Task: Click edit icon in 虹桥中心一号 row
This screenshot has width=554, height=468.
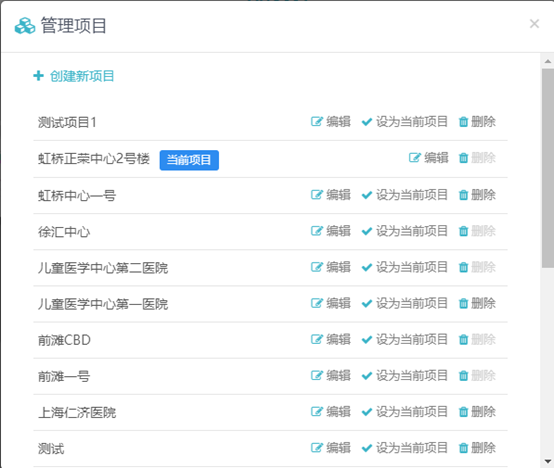Action: coord(317,195)
